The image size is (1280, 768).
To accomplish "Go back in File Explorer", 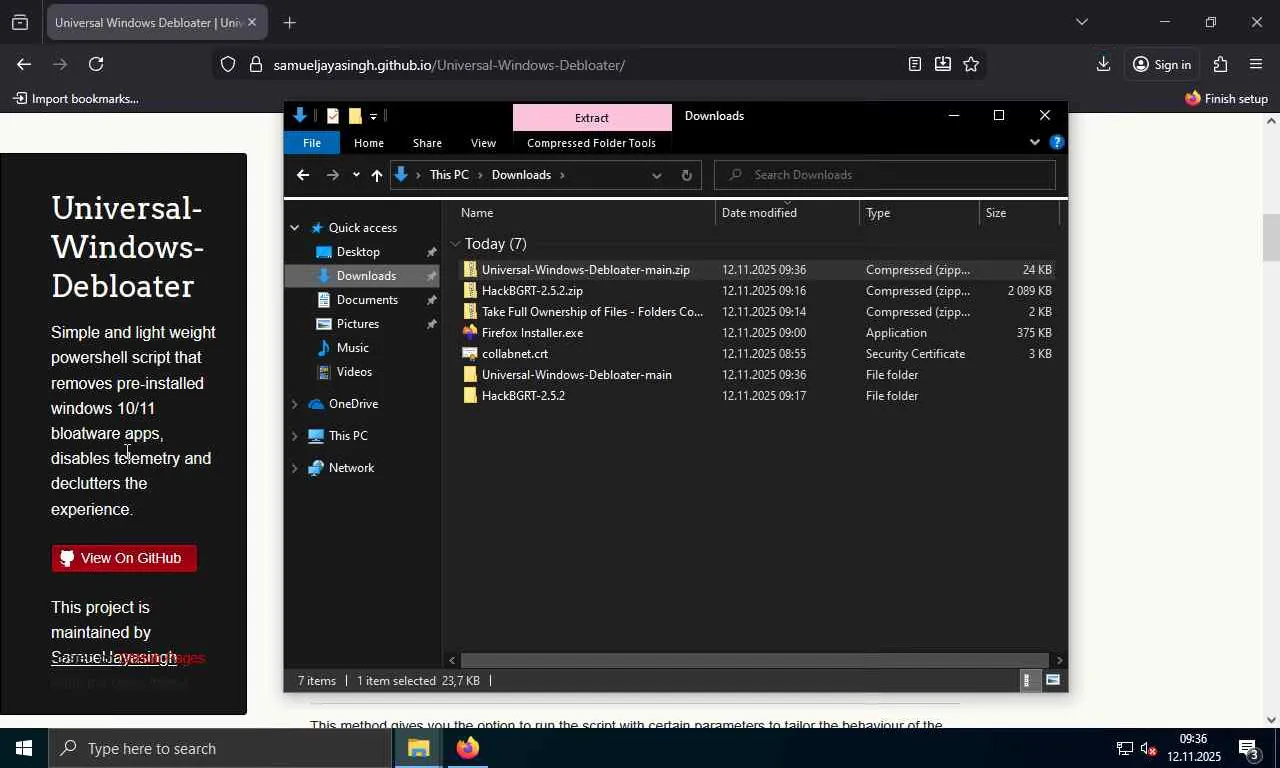I will click(x=303, y=175).
